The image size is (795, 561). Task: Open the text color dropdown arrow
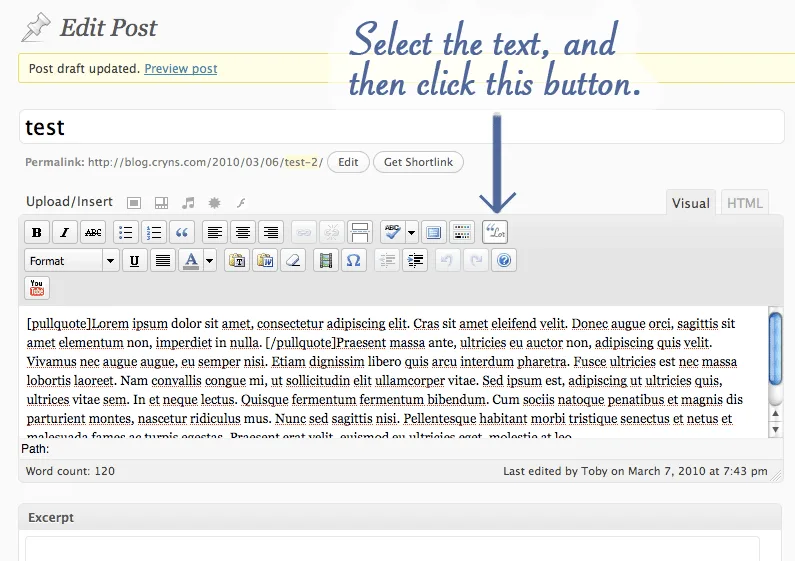[209, 261]
